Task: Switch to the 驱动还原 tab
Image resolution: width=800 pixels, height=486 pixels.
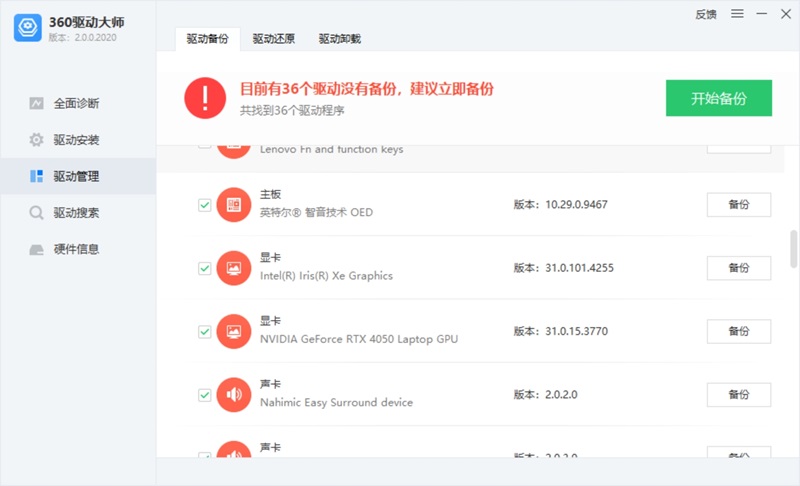Action: click(274, 39)
